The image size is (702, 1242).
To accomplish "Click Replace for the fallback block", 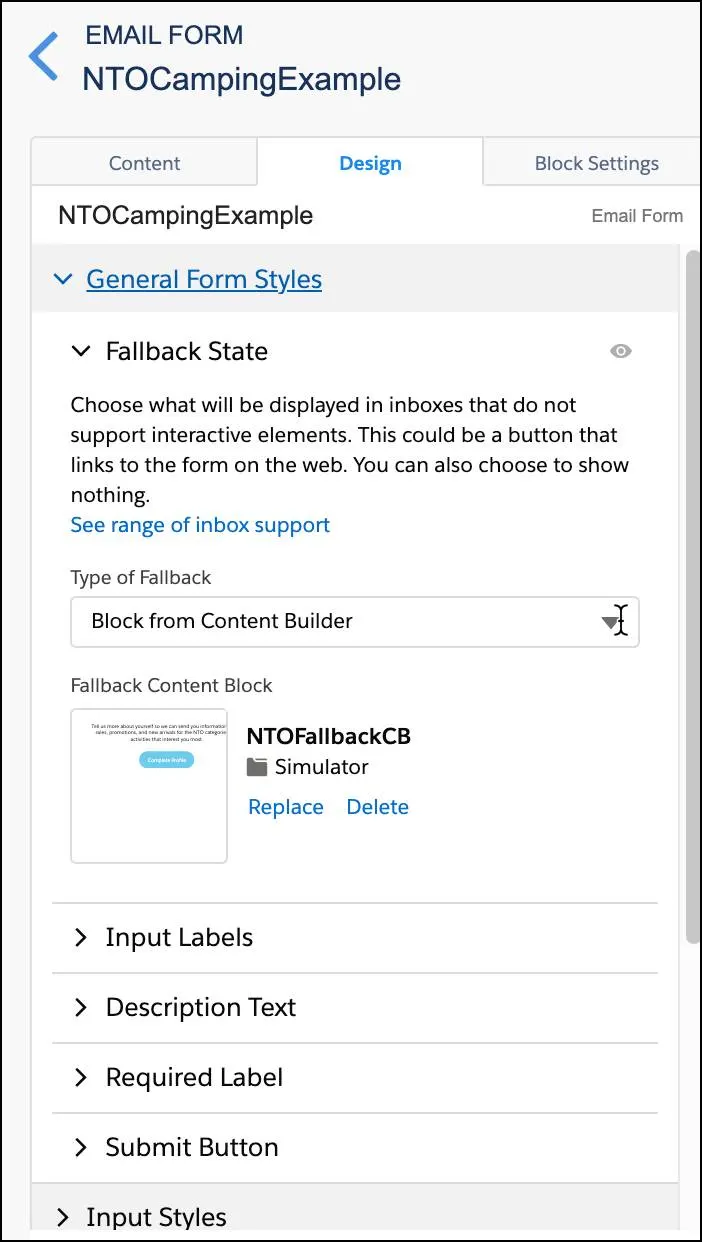I will click(286, 807).
